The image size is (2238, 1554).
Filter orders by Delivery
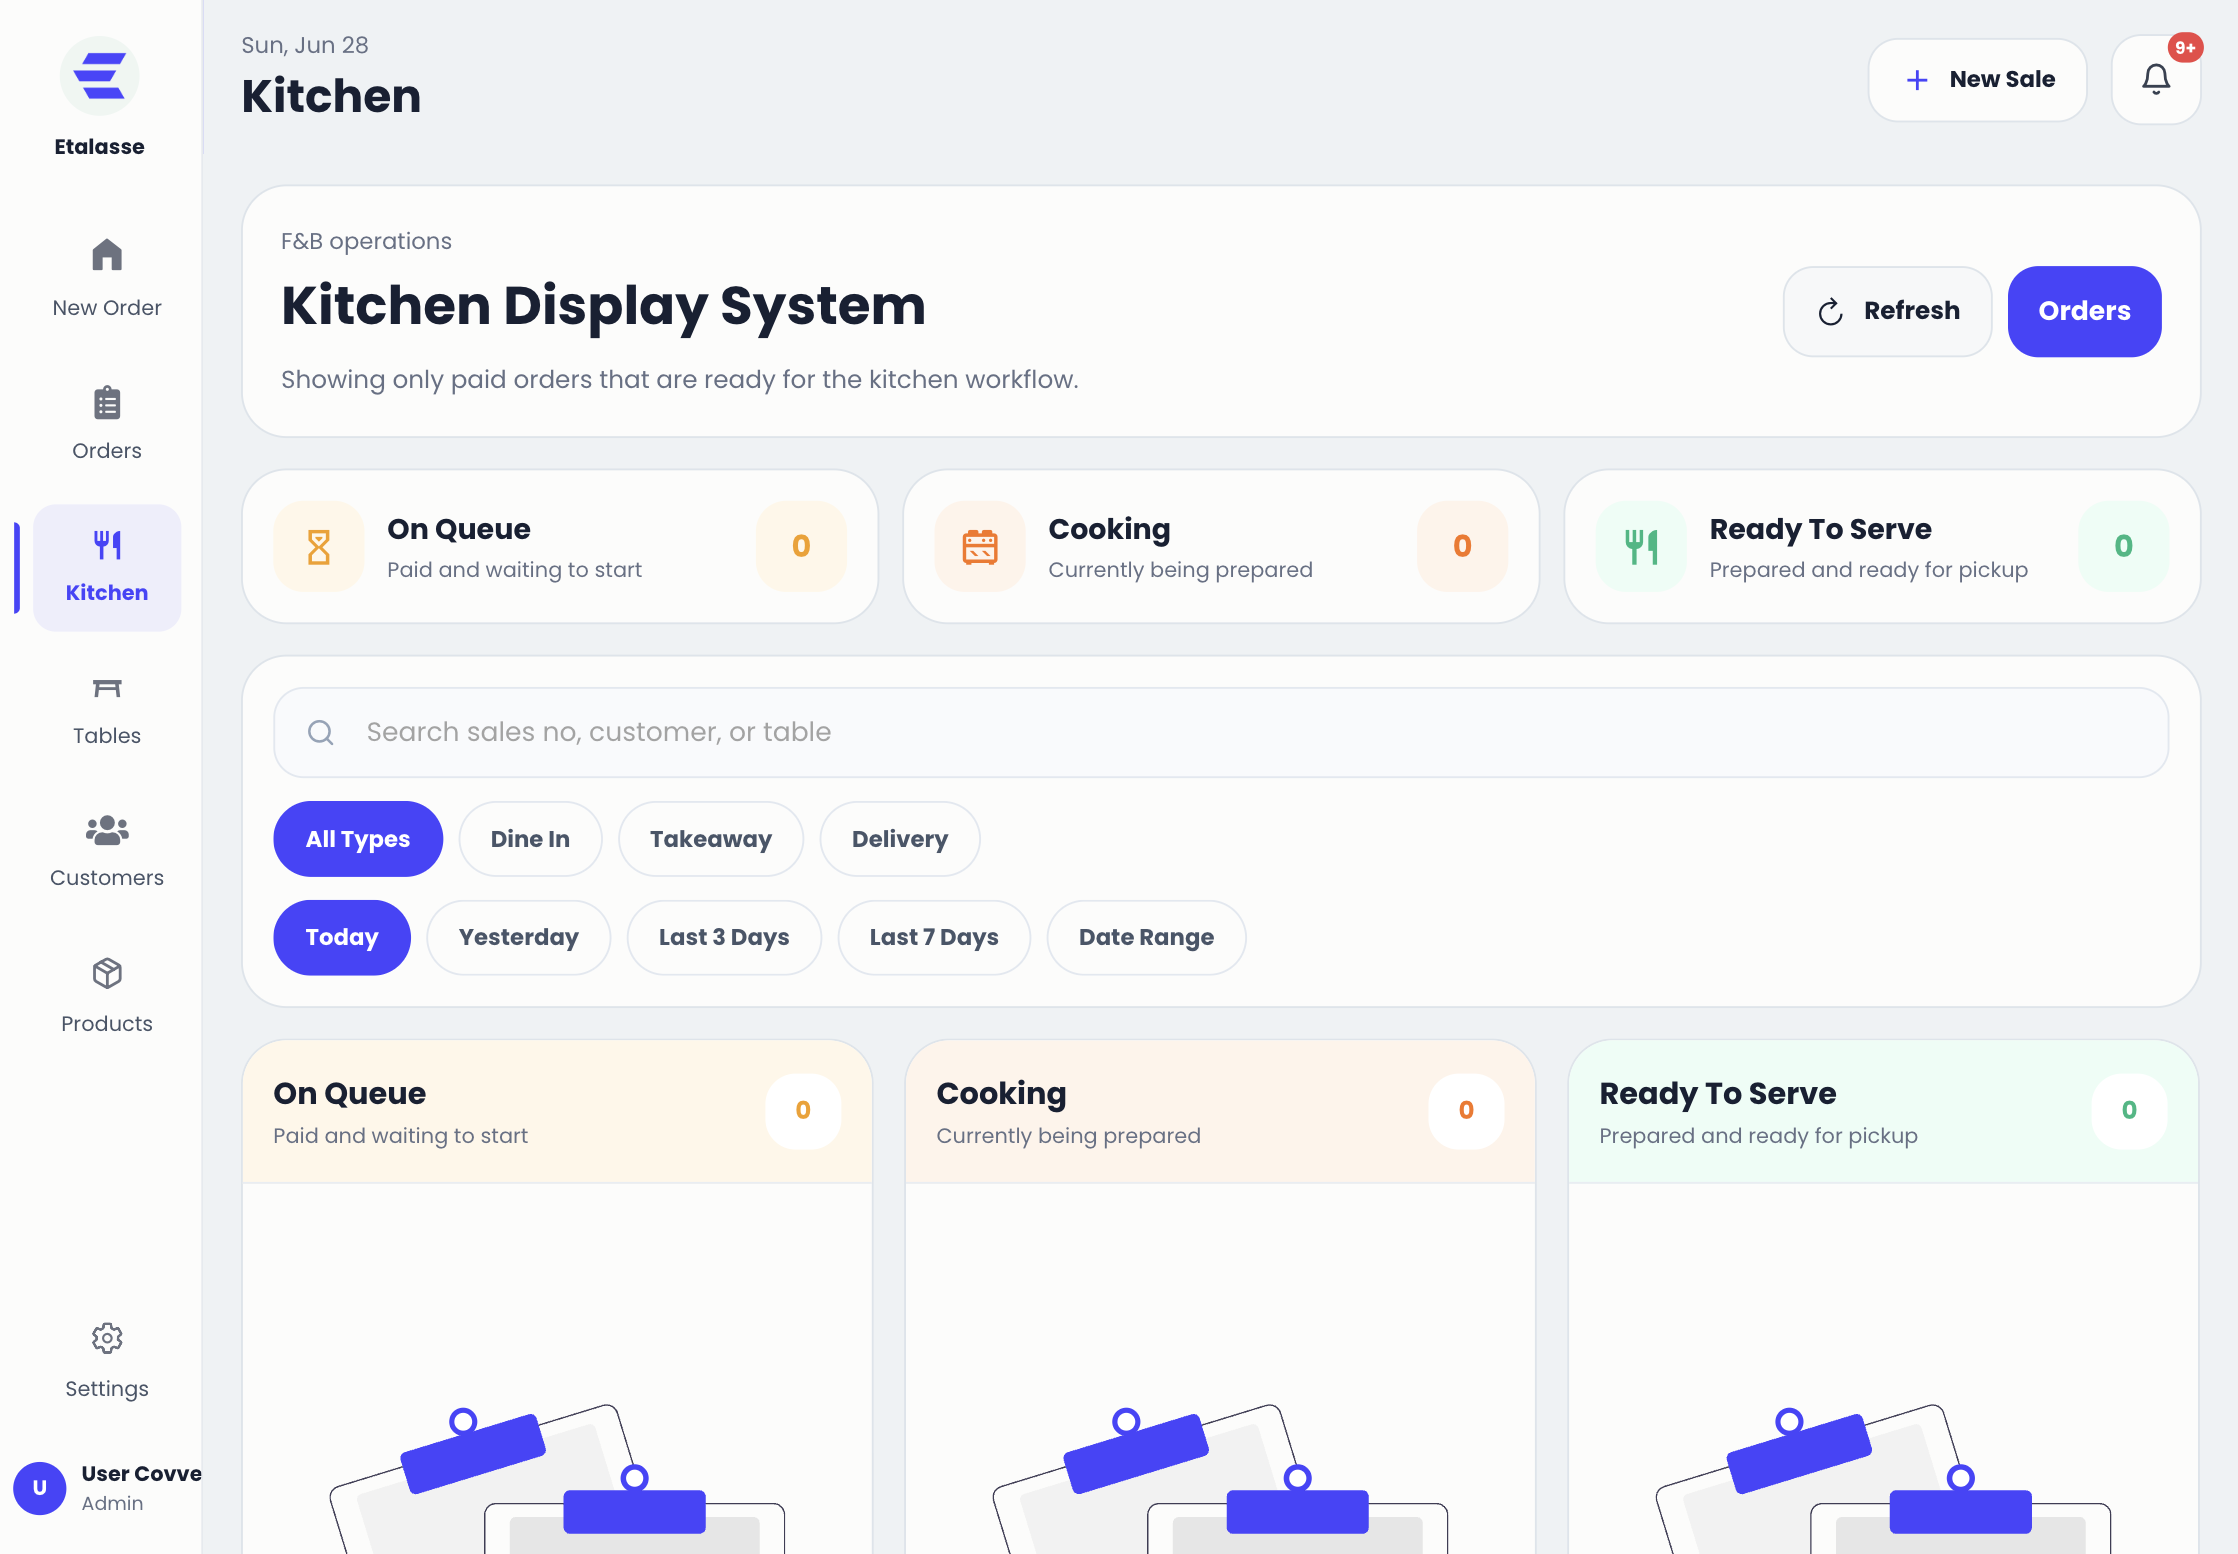click(900, 839)
